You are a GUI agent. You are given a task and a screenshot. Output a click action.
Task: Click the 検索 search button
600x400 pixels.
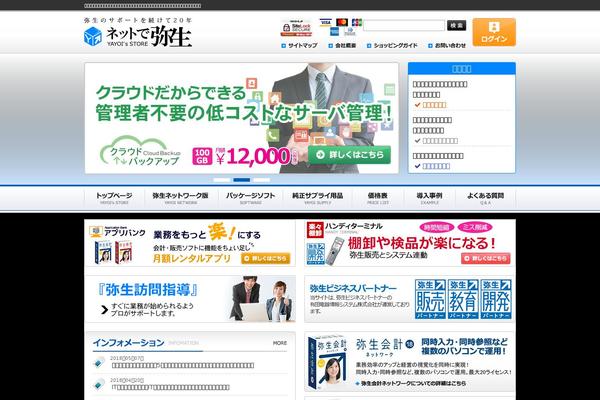457,25
